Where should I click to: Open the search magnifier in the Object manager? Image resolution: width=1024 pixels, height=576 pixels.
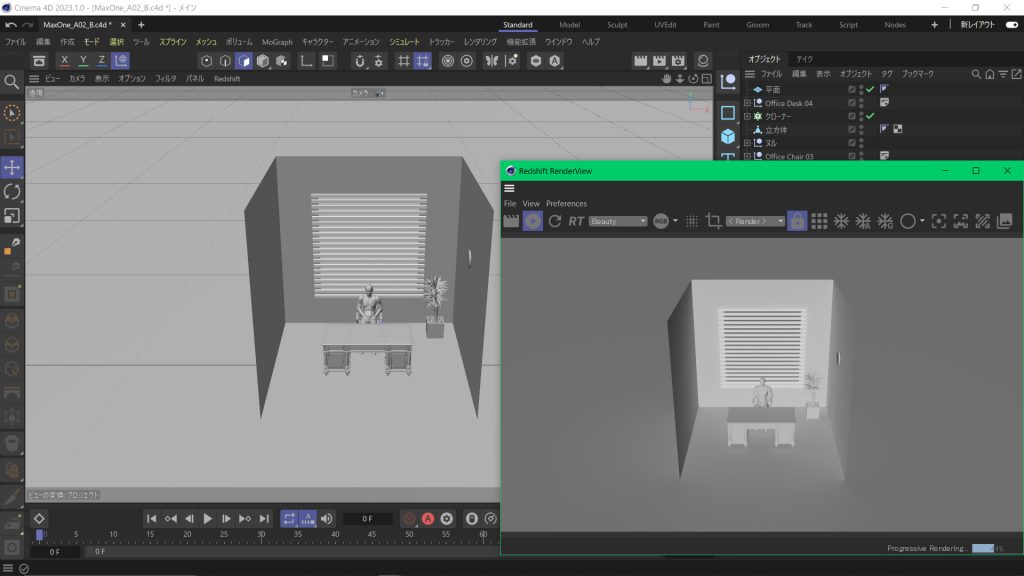pyautogui.click(x=976, y=73)
